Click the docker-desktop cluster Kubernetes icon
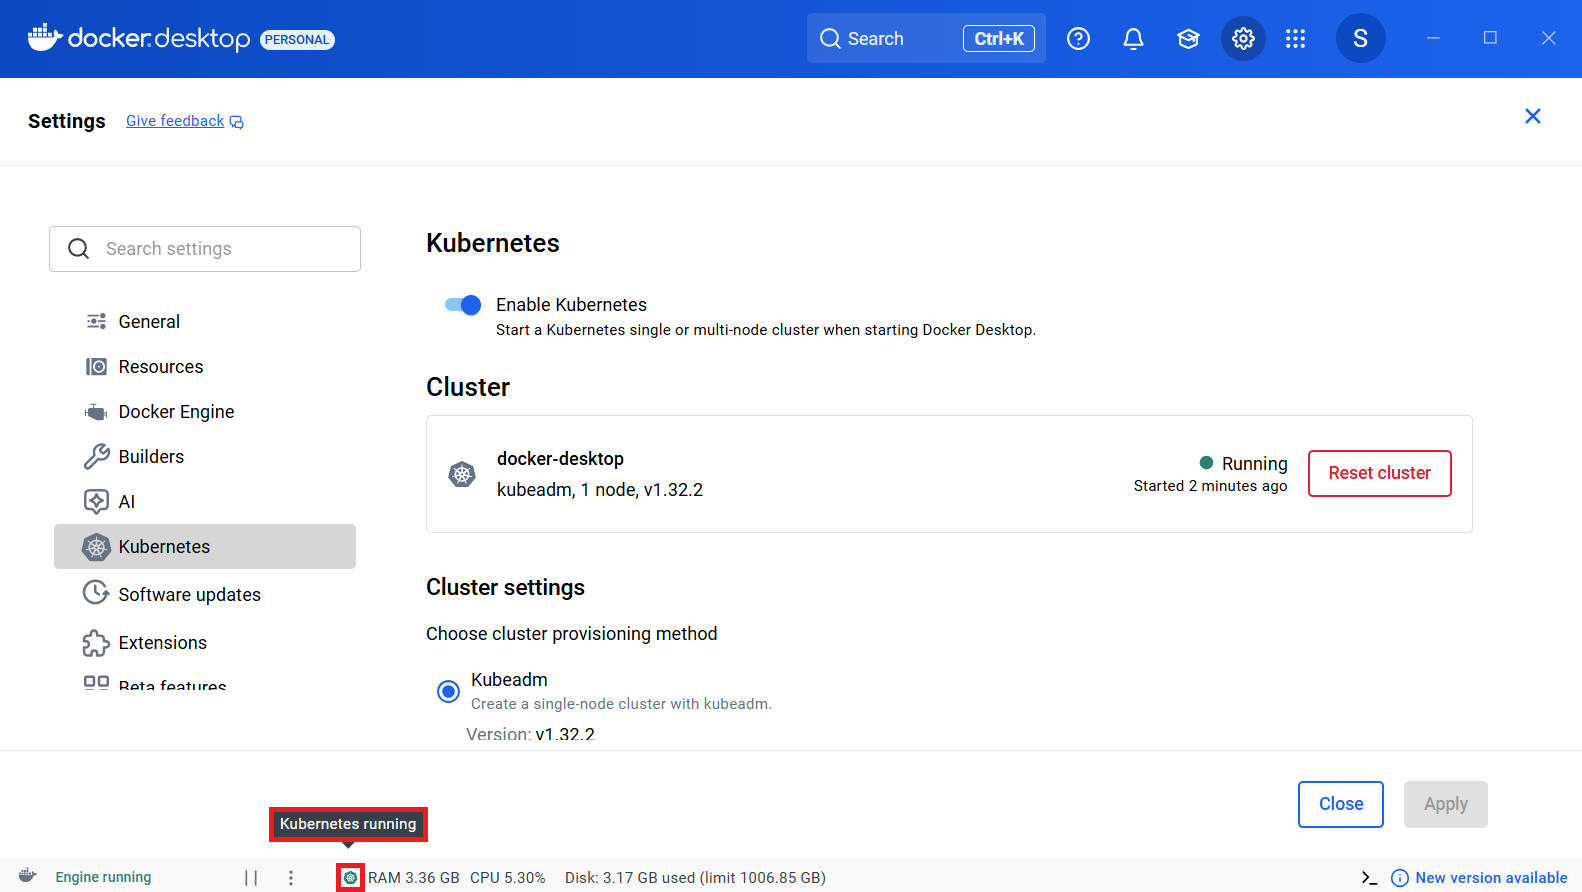Image resolution: width=1582 pixels, height=892 pixels. pos(462,474)
